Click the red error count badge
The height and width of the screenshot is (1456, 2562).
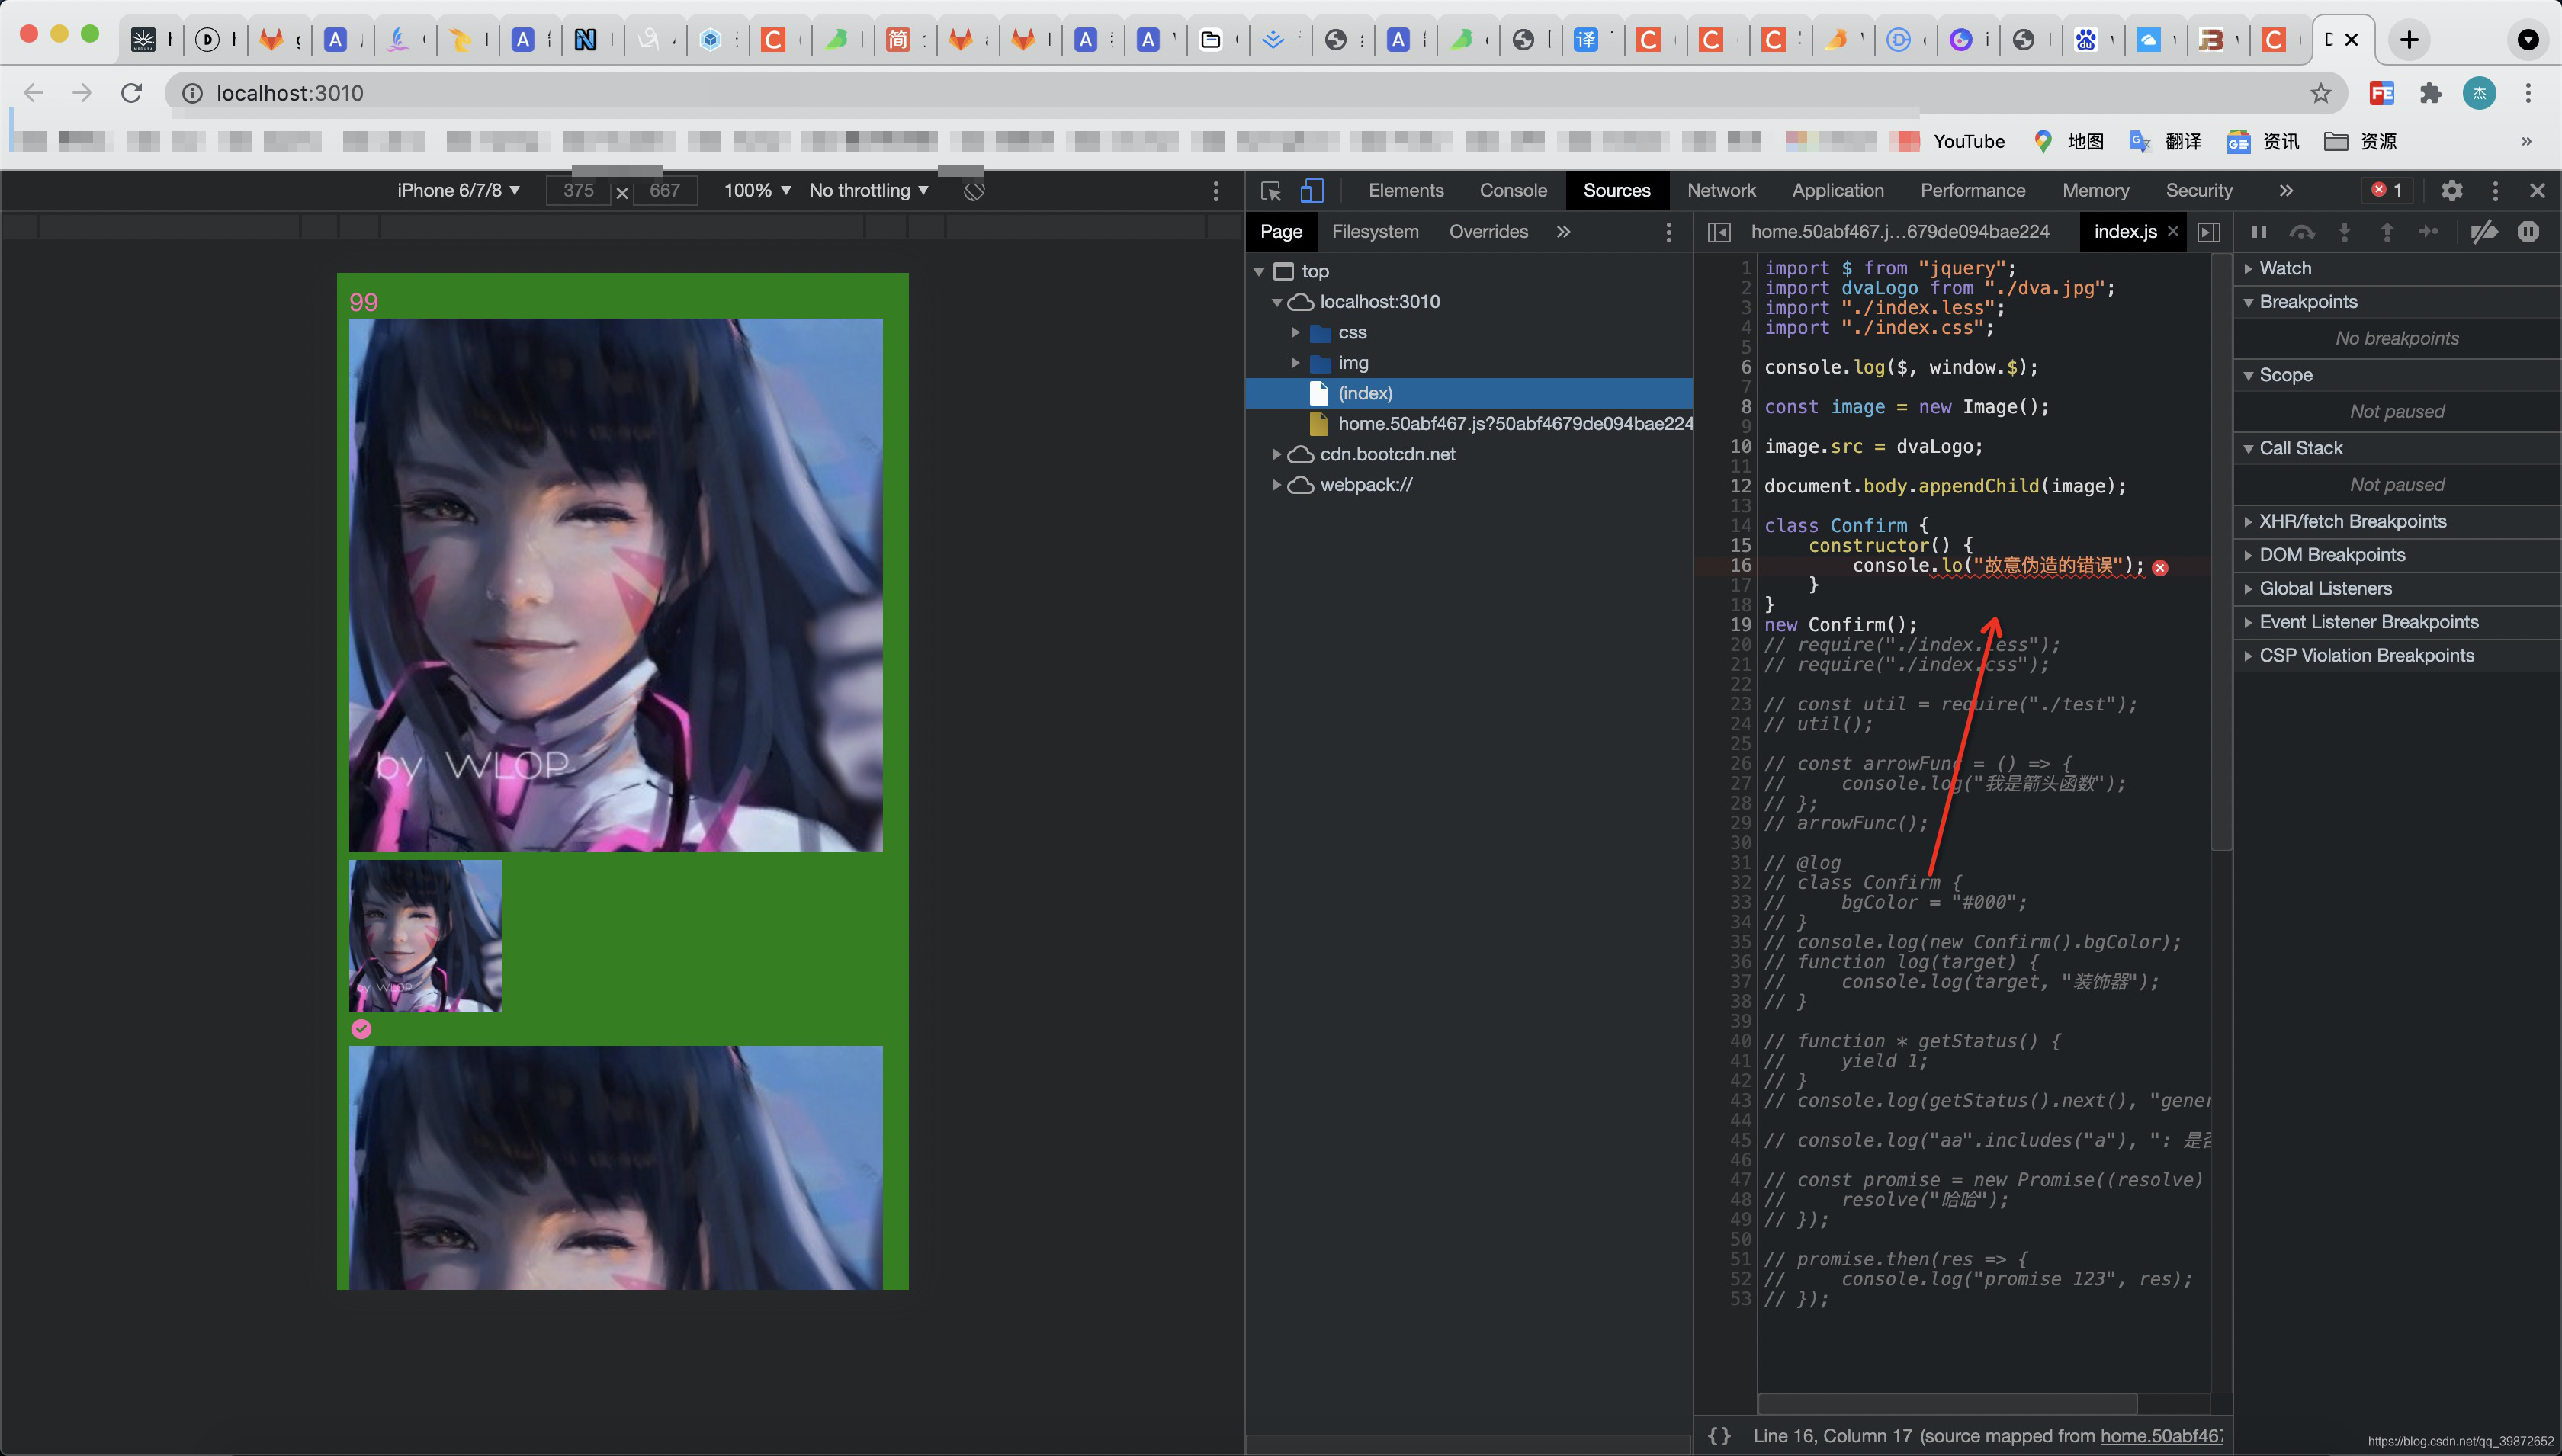coord(2388,190)
